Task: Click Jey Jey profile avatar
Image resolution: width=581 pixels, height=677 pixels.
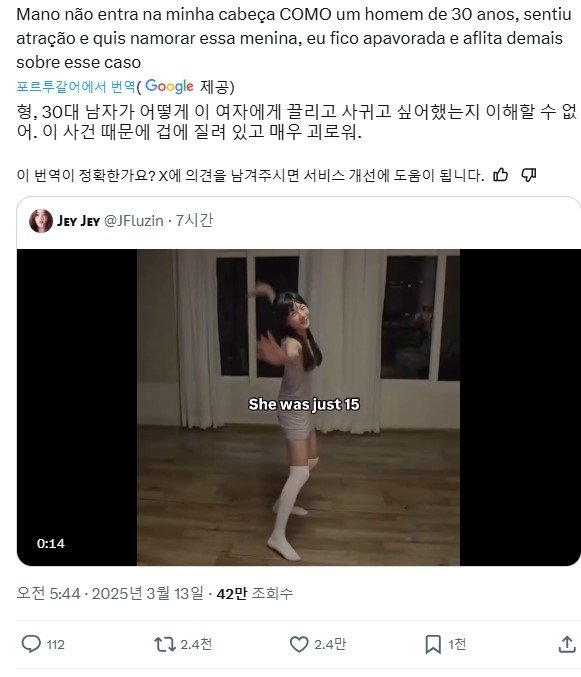Action: coord(41,221)
